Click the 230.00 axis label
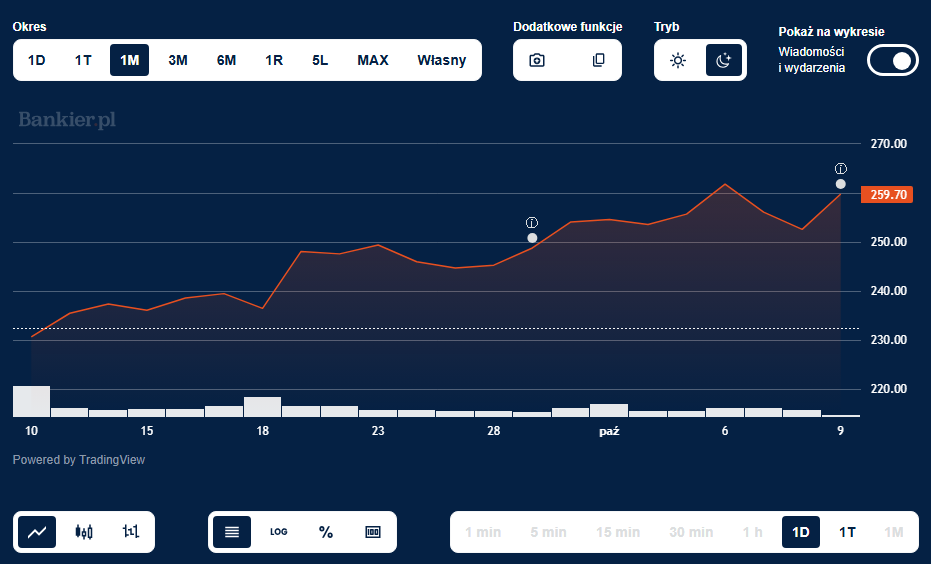Viewport: 931px width, 564px height. (889, 340)
